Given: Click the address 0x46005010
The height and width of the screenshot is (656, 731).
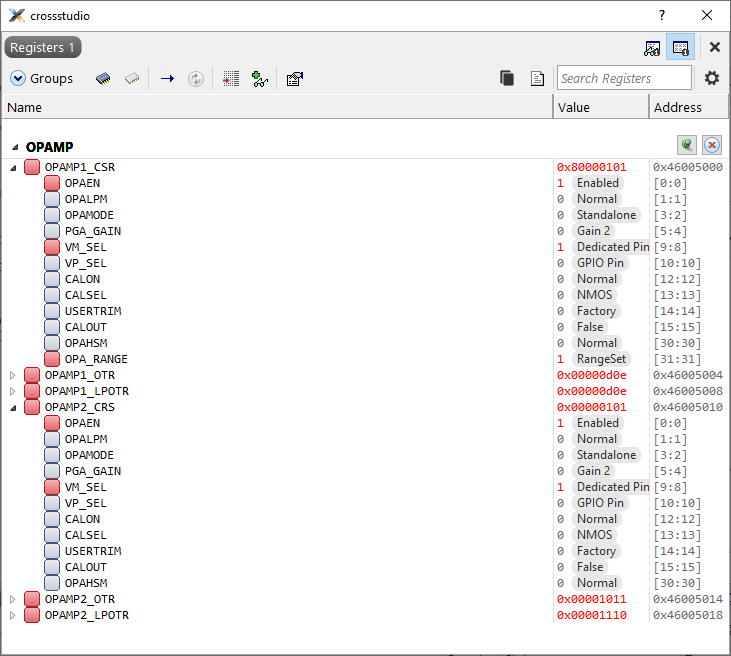Looking at the screenshot, I should (x=688, y=407).
